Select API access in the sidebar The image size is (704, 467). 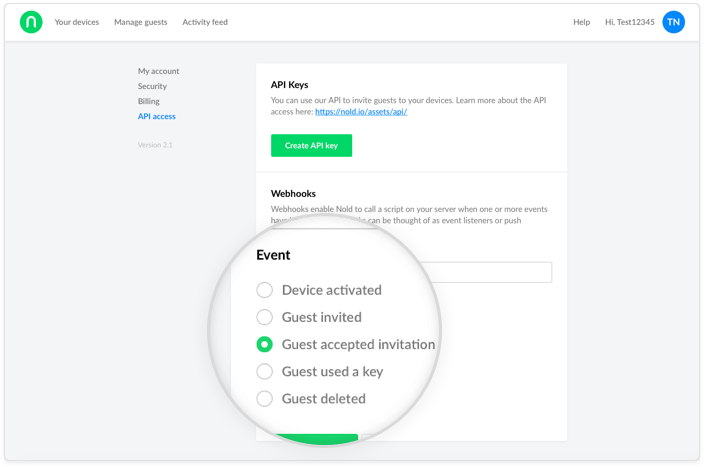[157, 116]
